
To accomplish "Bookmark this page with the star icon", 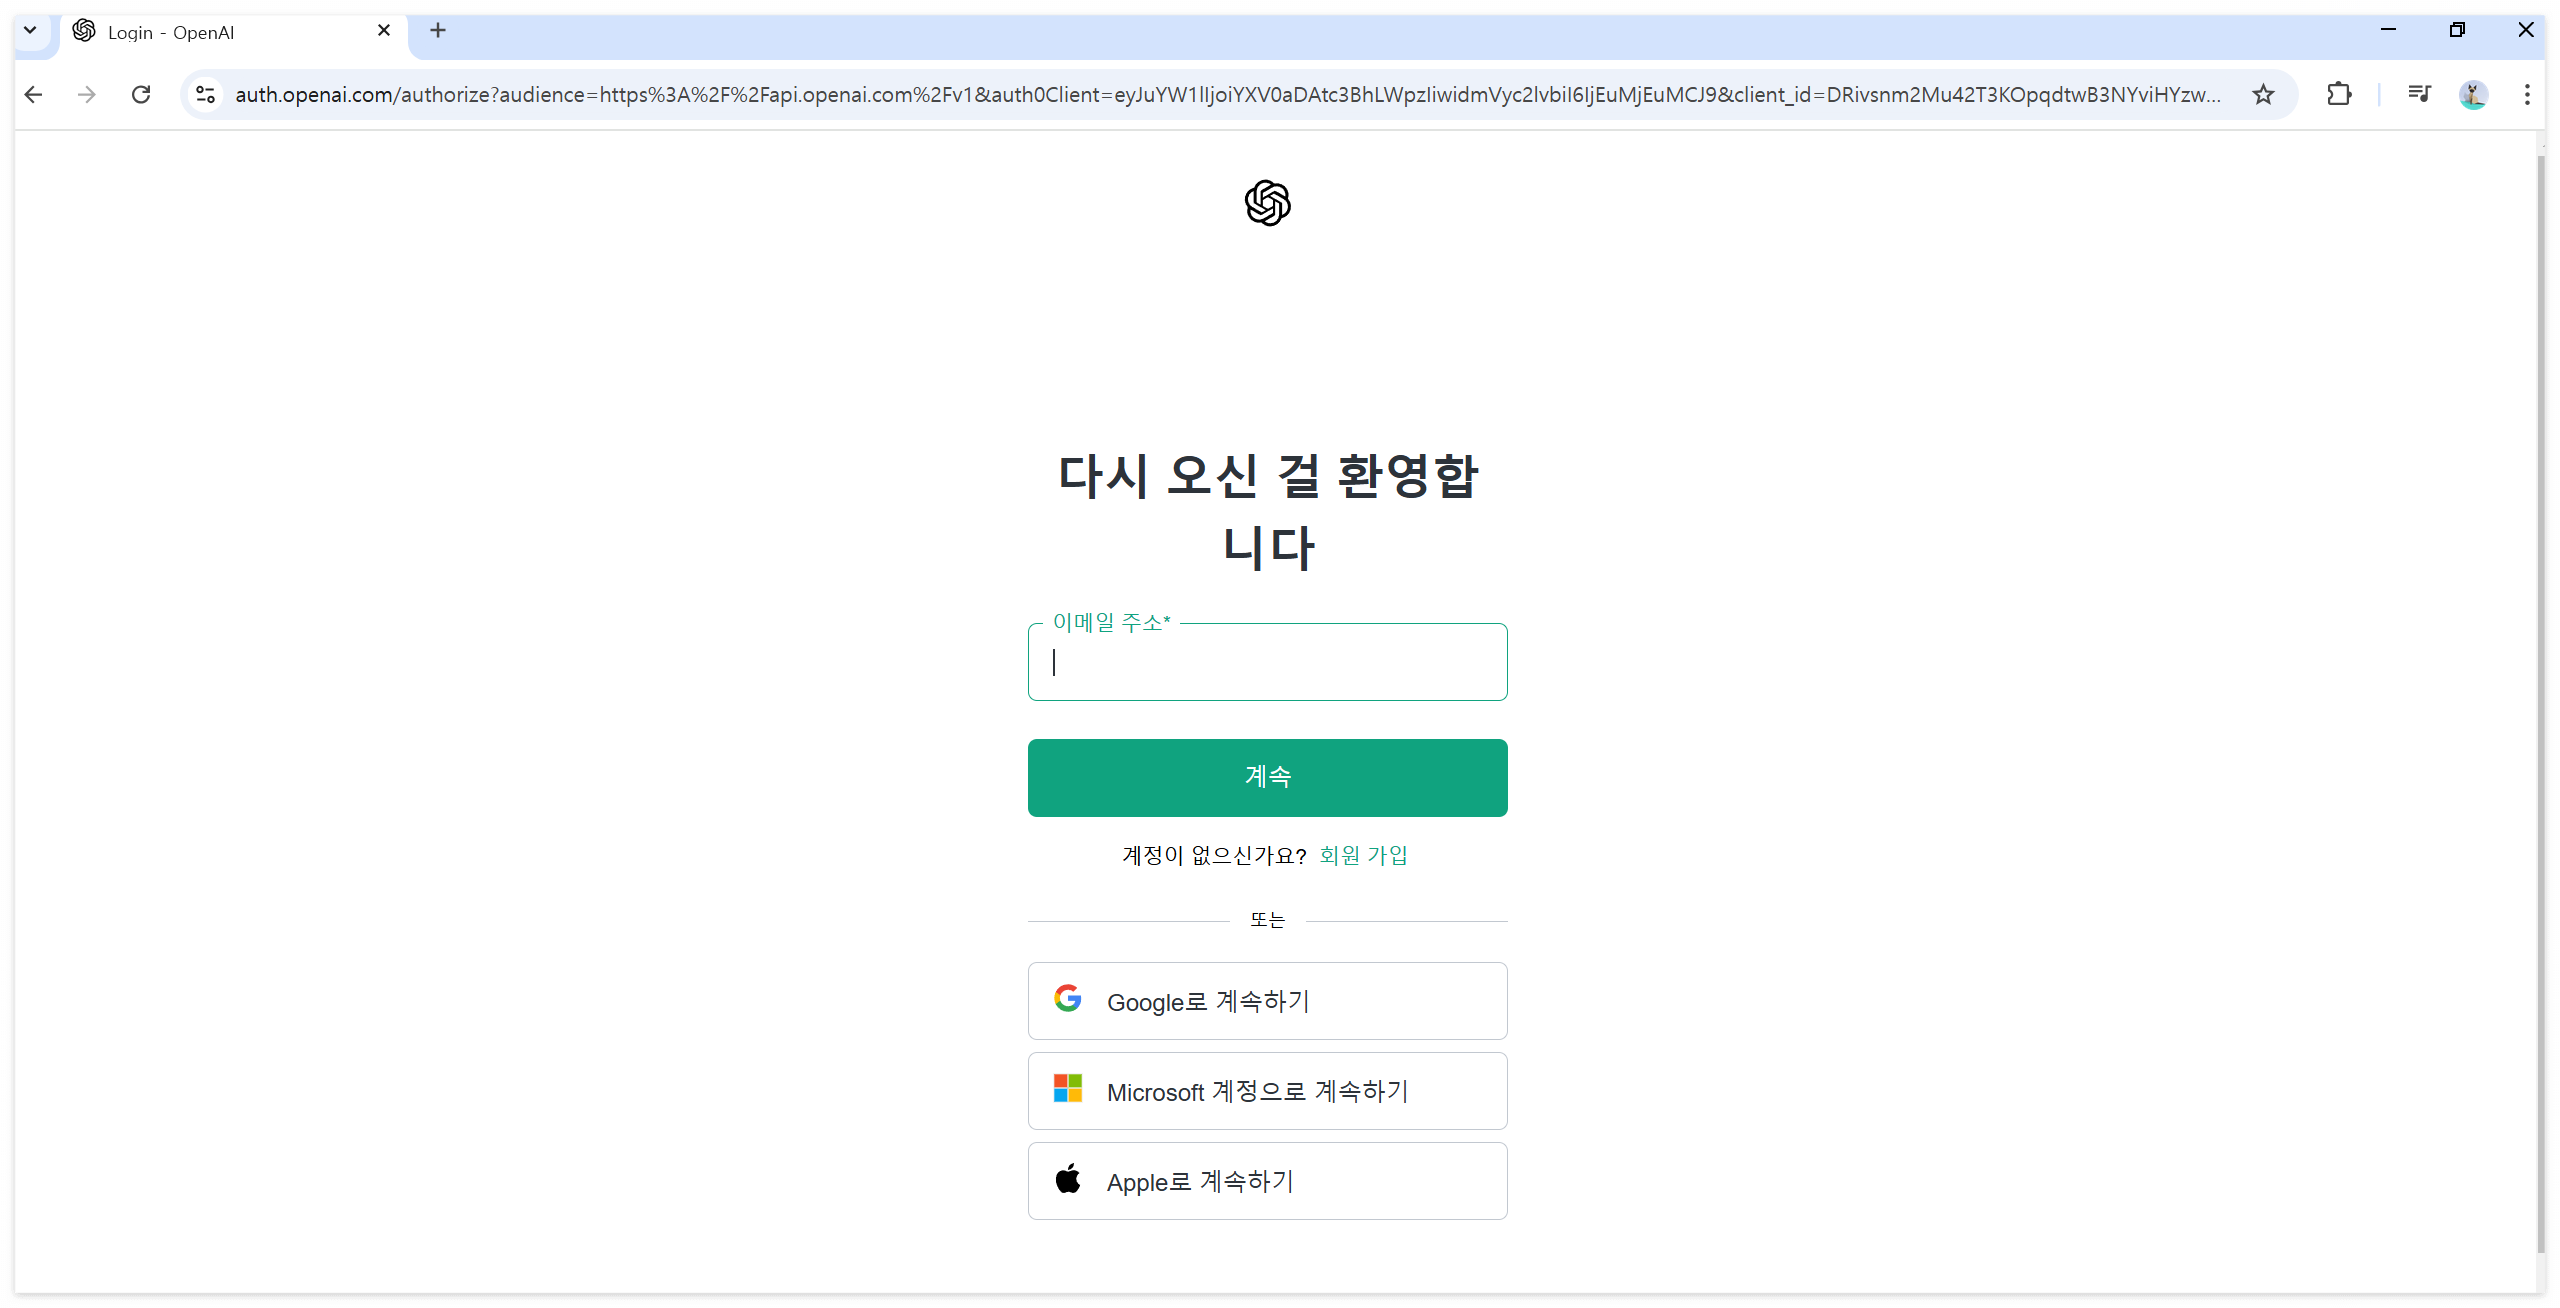I will 2263,94.
